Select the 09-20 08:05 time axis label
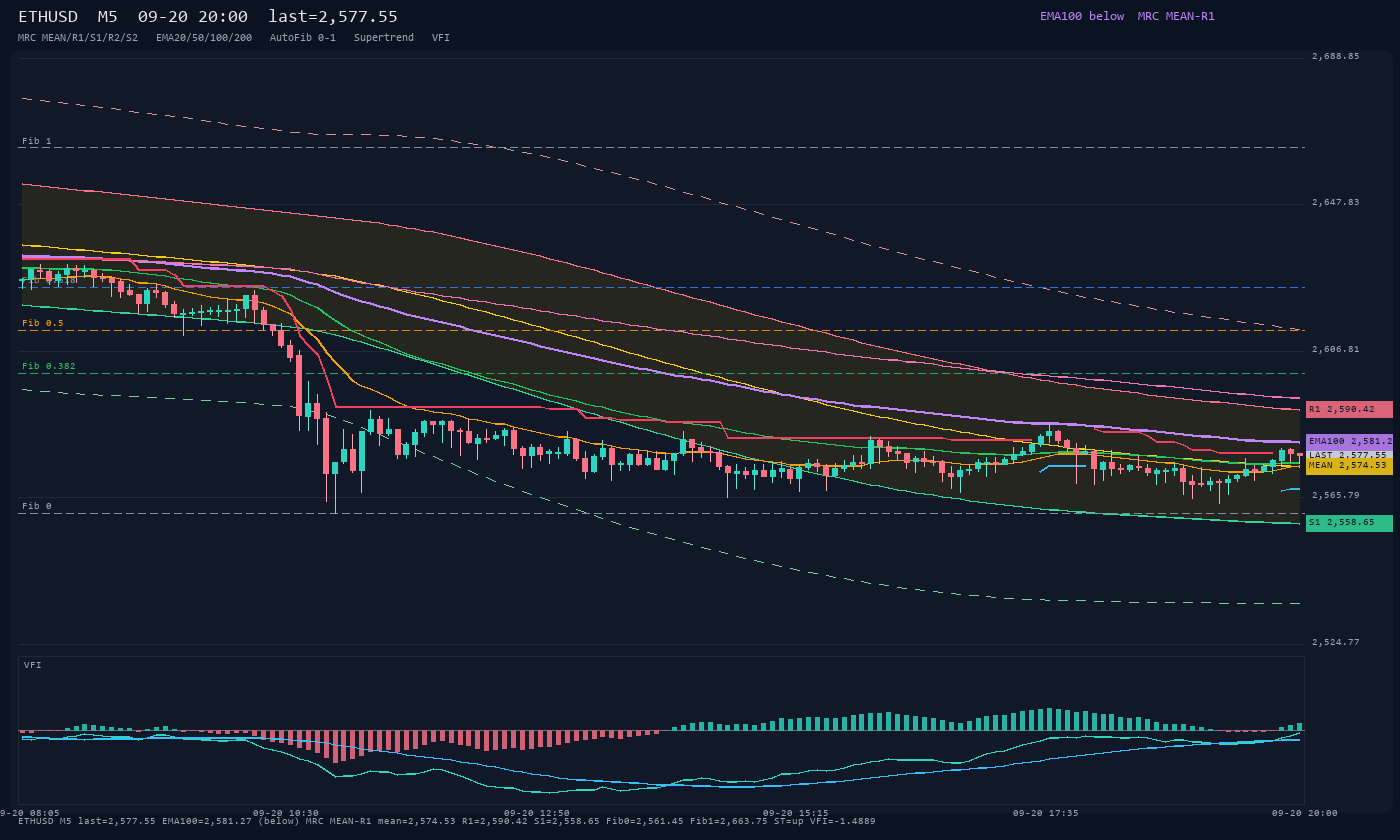Screen dimensions: 1400x840 click(x=30, y=813)
